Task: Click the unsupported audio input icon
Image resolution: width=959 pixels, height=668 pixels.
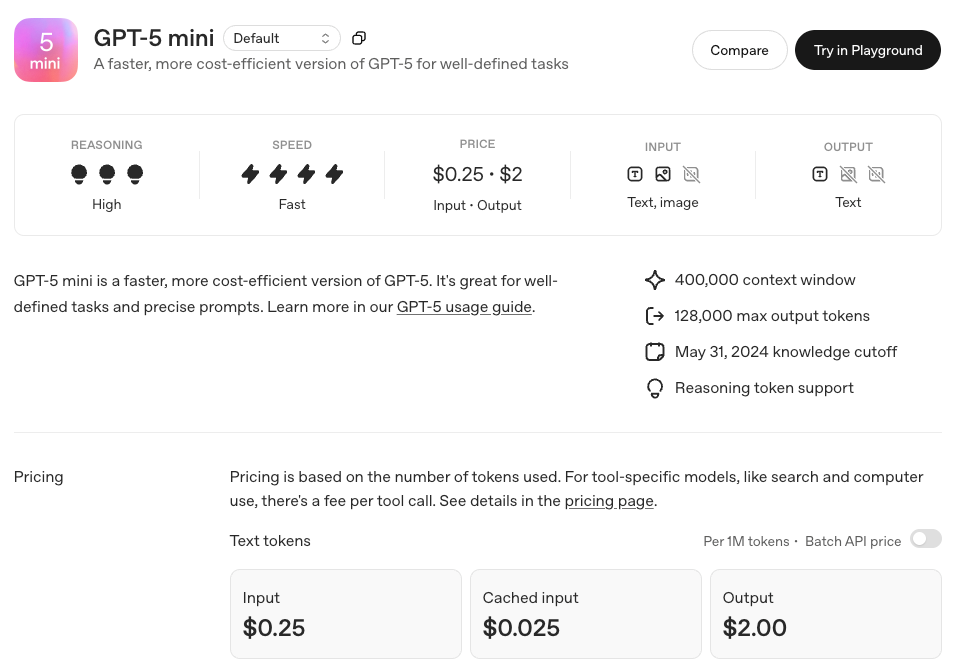Action: pos(691,174)
